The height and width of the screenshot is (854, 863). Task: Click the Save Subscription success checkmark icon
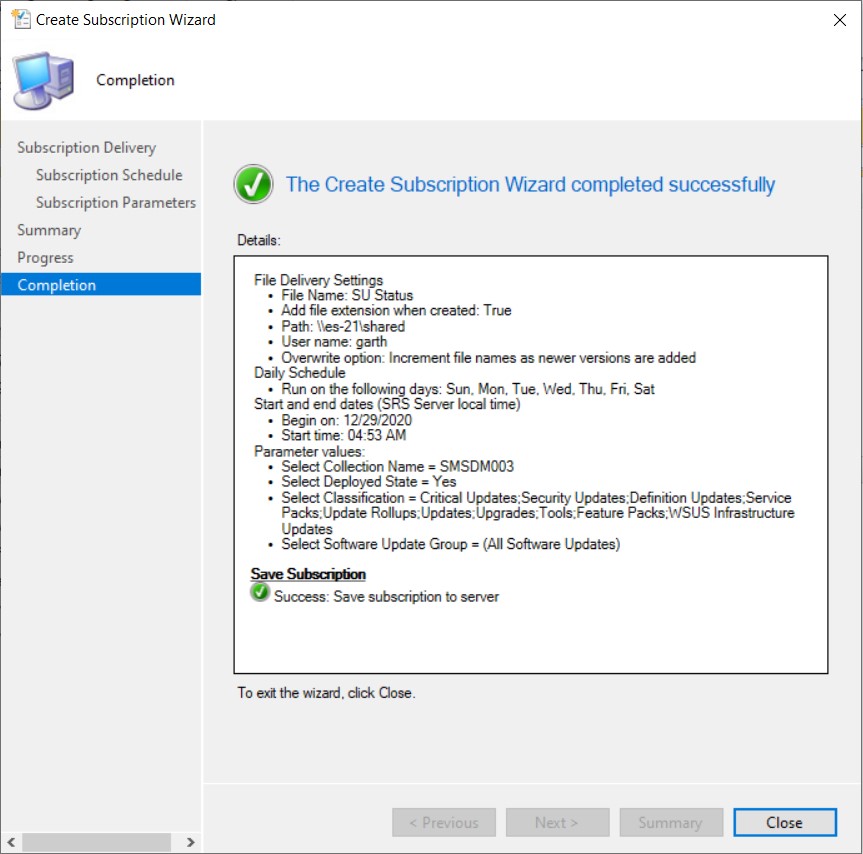pyautogui.click(x=260, y=592)
